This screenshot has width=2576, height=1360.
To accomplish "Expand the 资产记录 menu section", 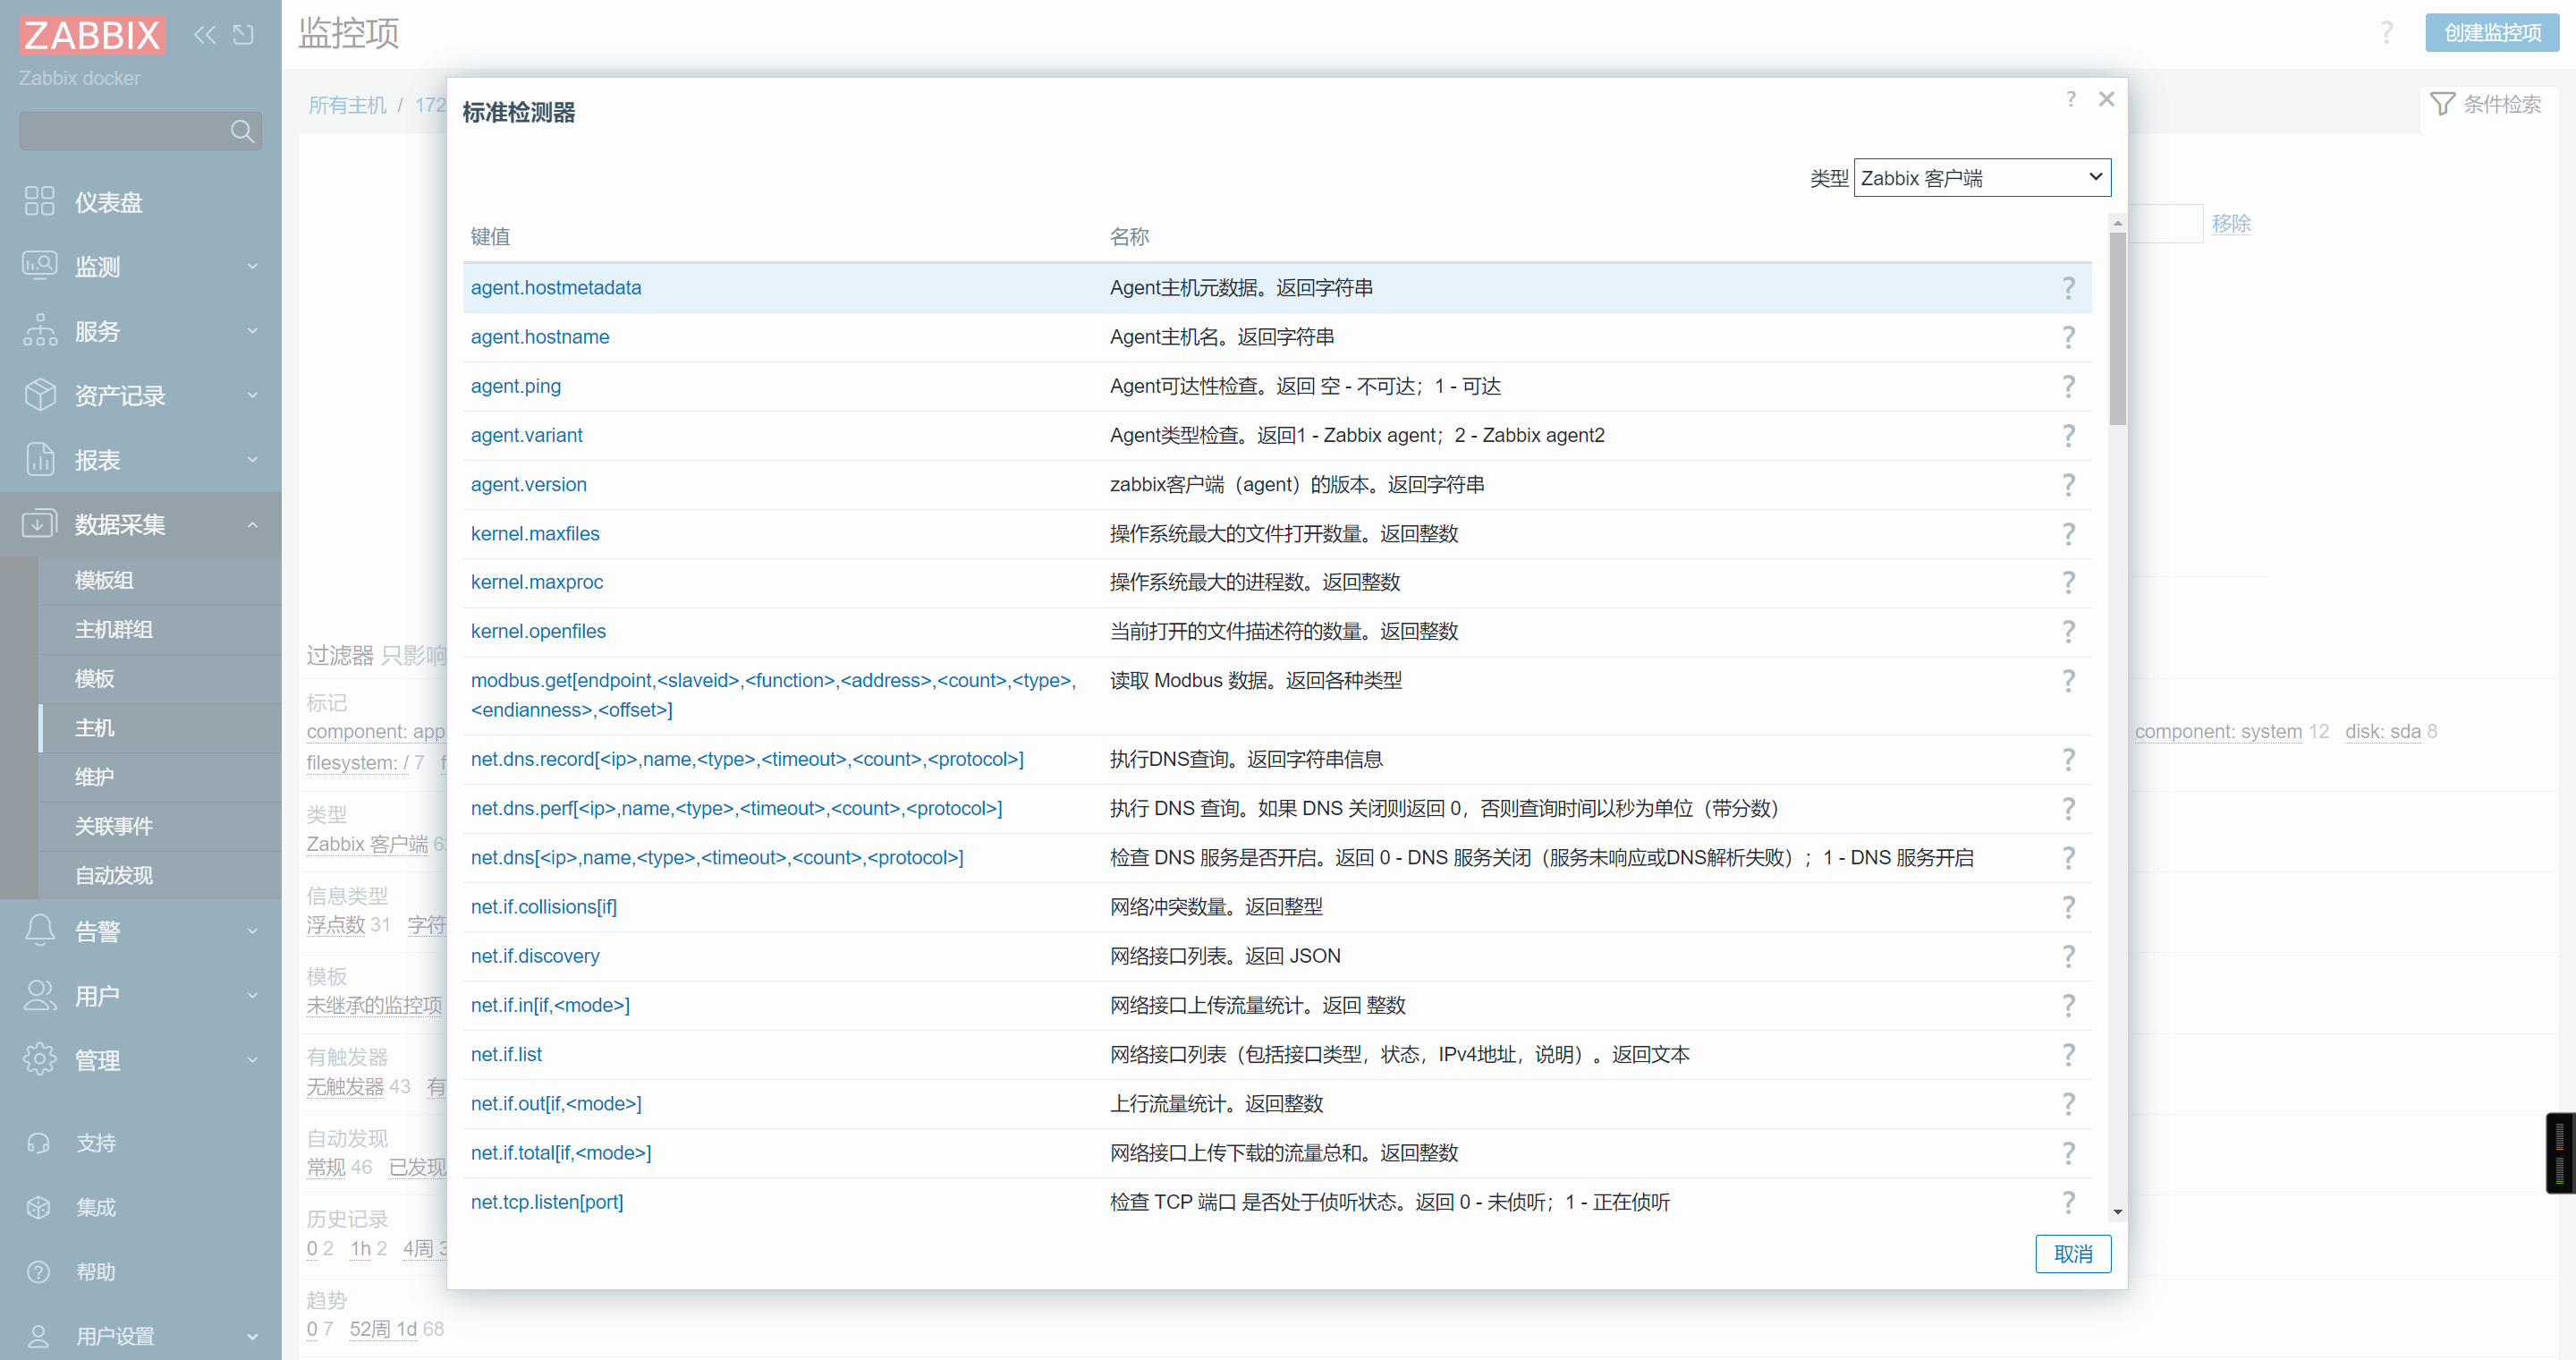I will (140, 395).
